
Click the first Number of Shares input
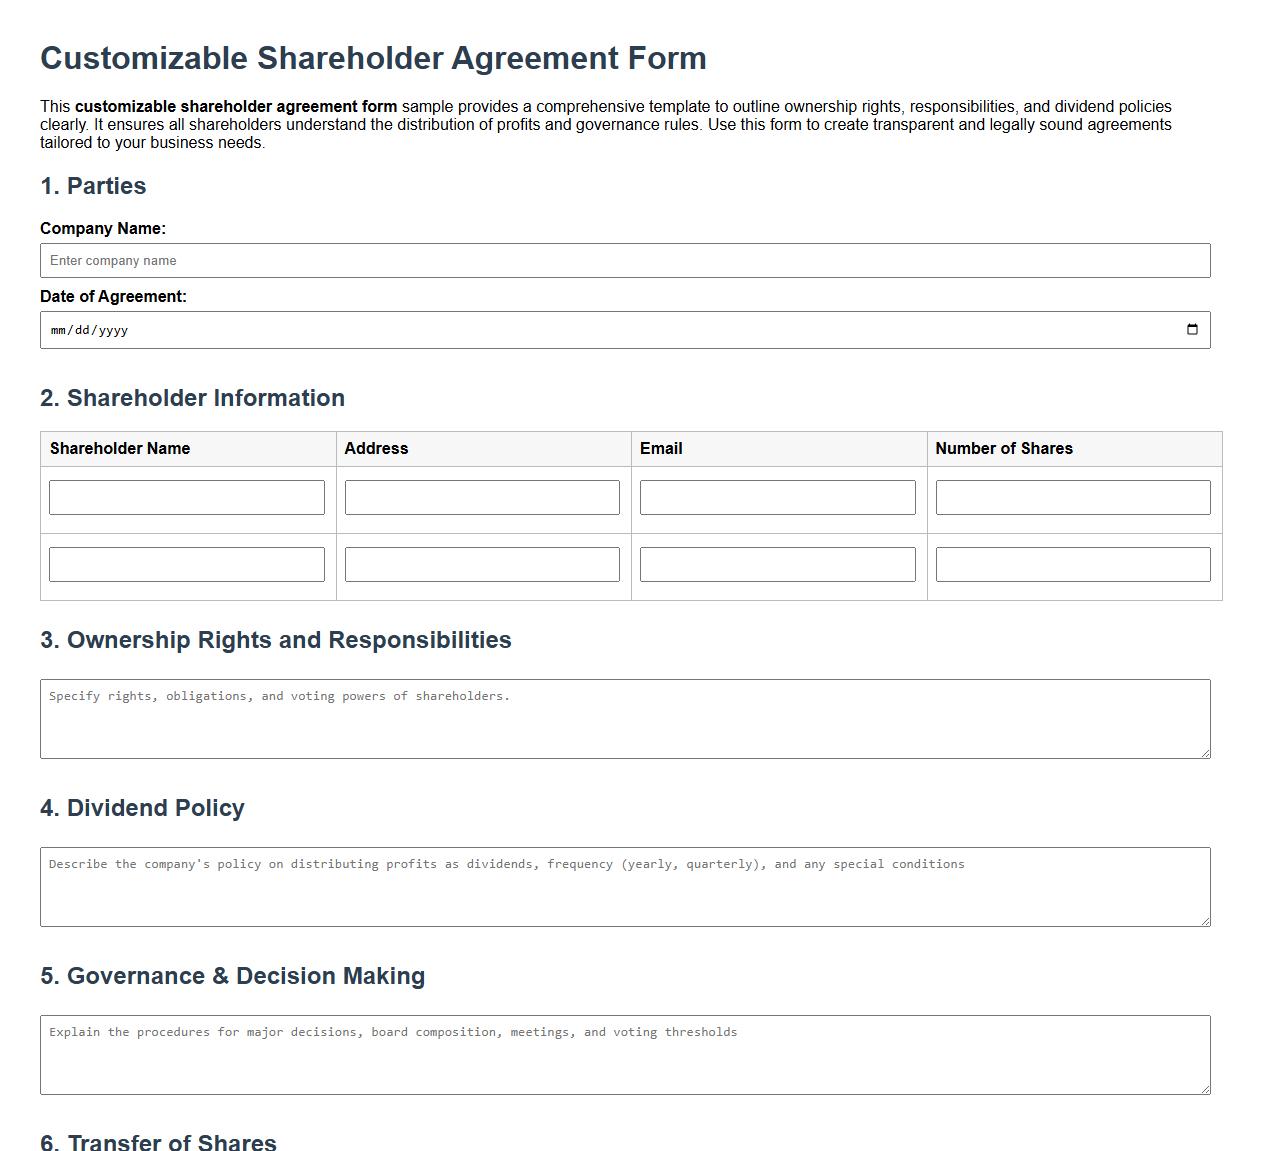point(1072,497)
